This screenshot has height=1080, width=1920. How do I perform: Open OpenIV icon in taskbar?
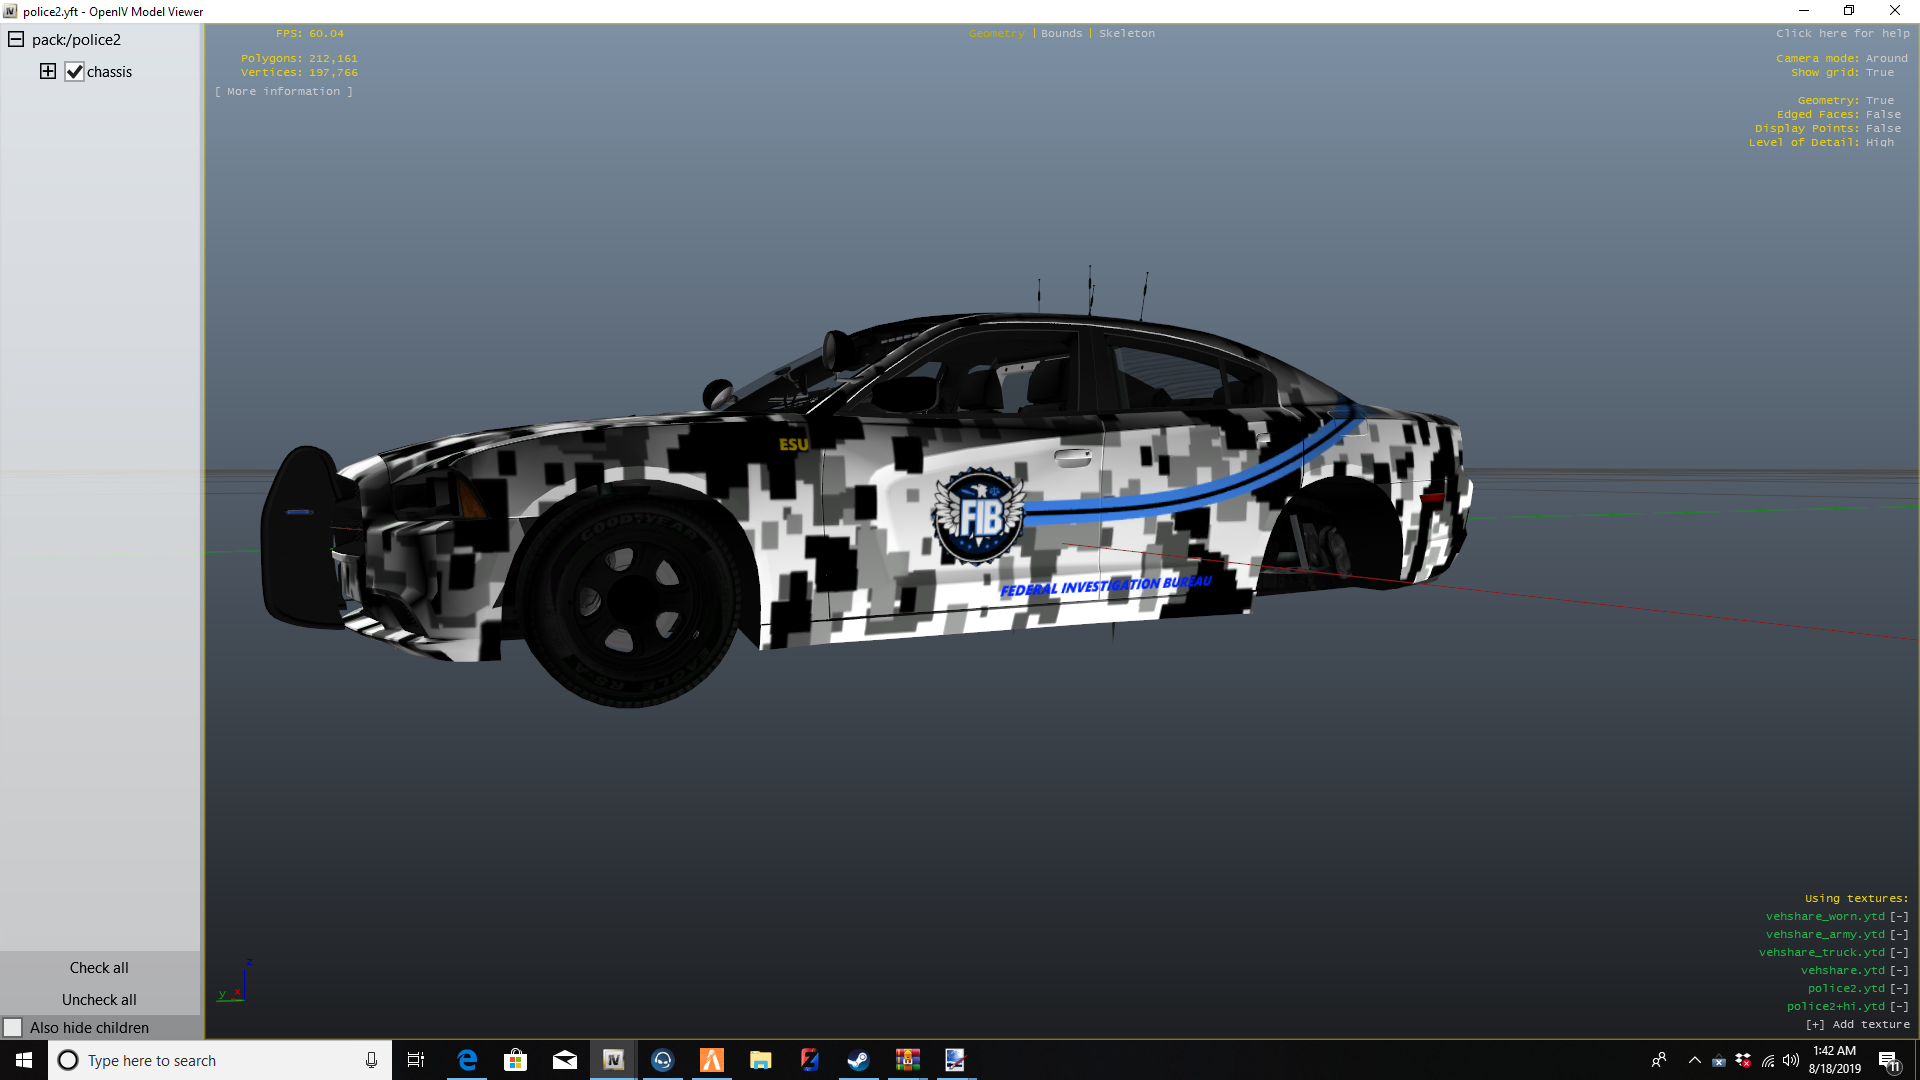pyautogui.click(x=613, y=1060)
